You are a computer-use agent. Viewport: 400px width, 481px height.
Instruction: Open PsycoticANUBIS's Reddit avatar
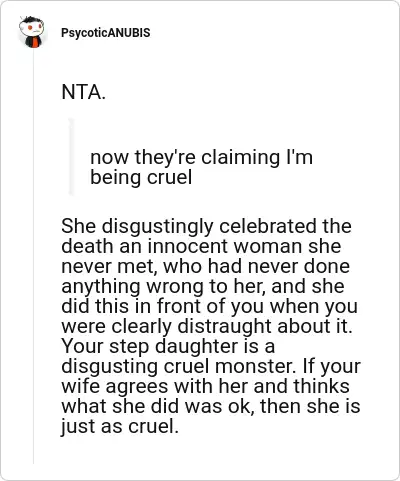pyautogui.click(x=31, y=32)
